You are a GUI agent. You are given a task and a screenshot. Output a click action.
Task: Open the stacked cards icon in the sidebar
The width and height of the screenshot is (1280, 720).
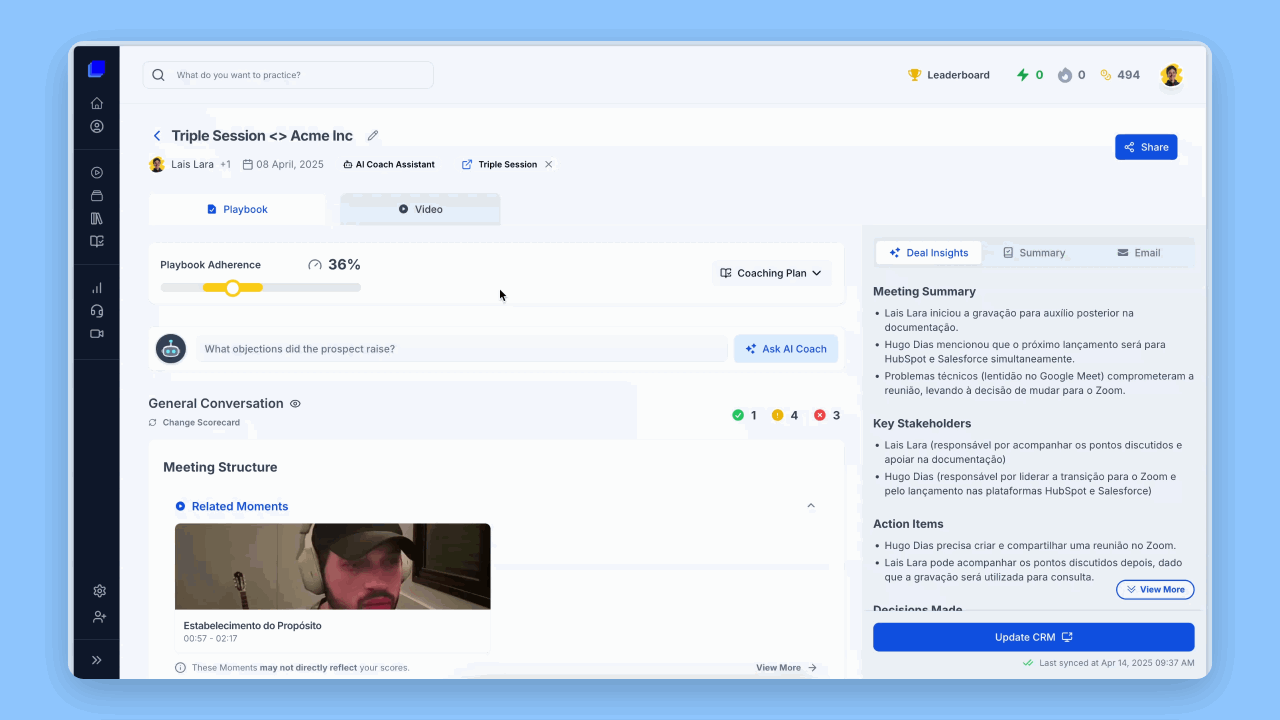[x=97, y=195]
